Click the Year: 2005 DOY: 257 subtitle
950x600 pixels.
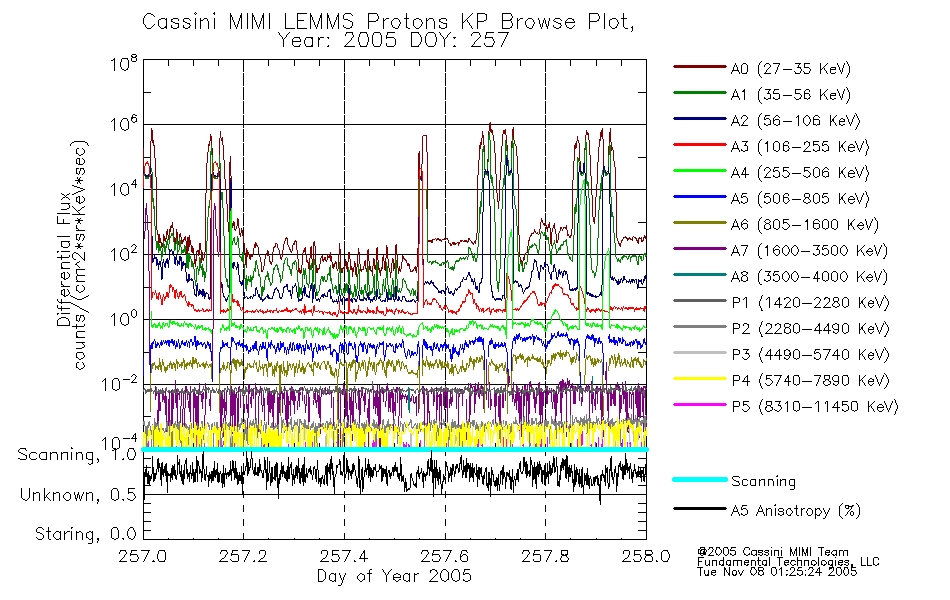pyautogui.click(x=393, y=41)
